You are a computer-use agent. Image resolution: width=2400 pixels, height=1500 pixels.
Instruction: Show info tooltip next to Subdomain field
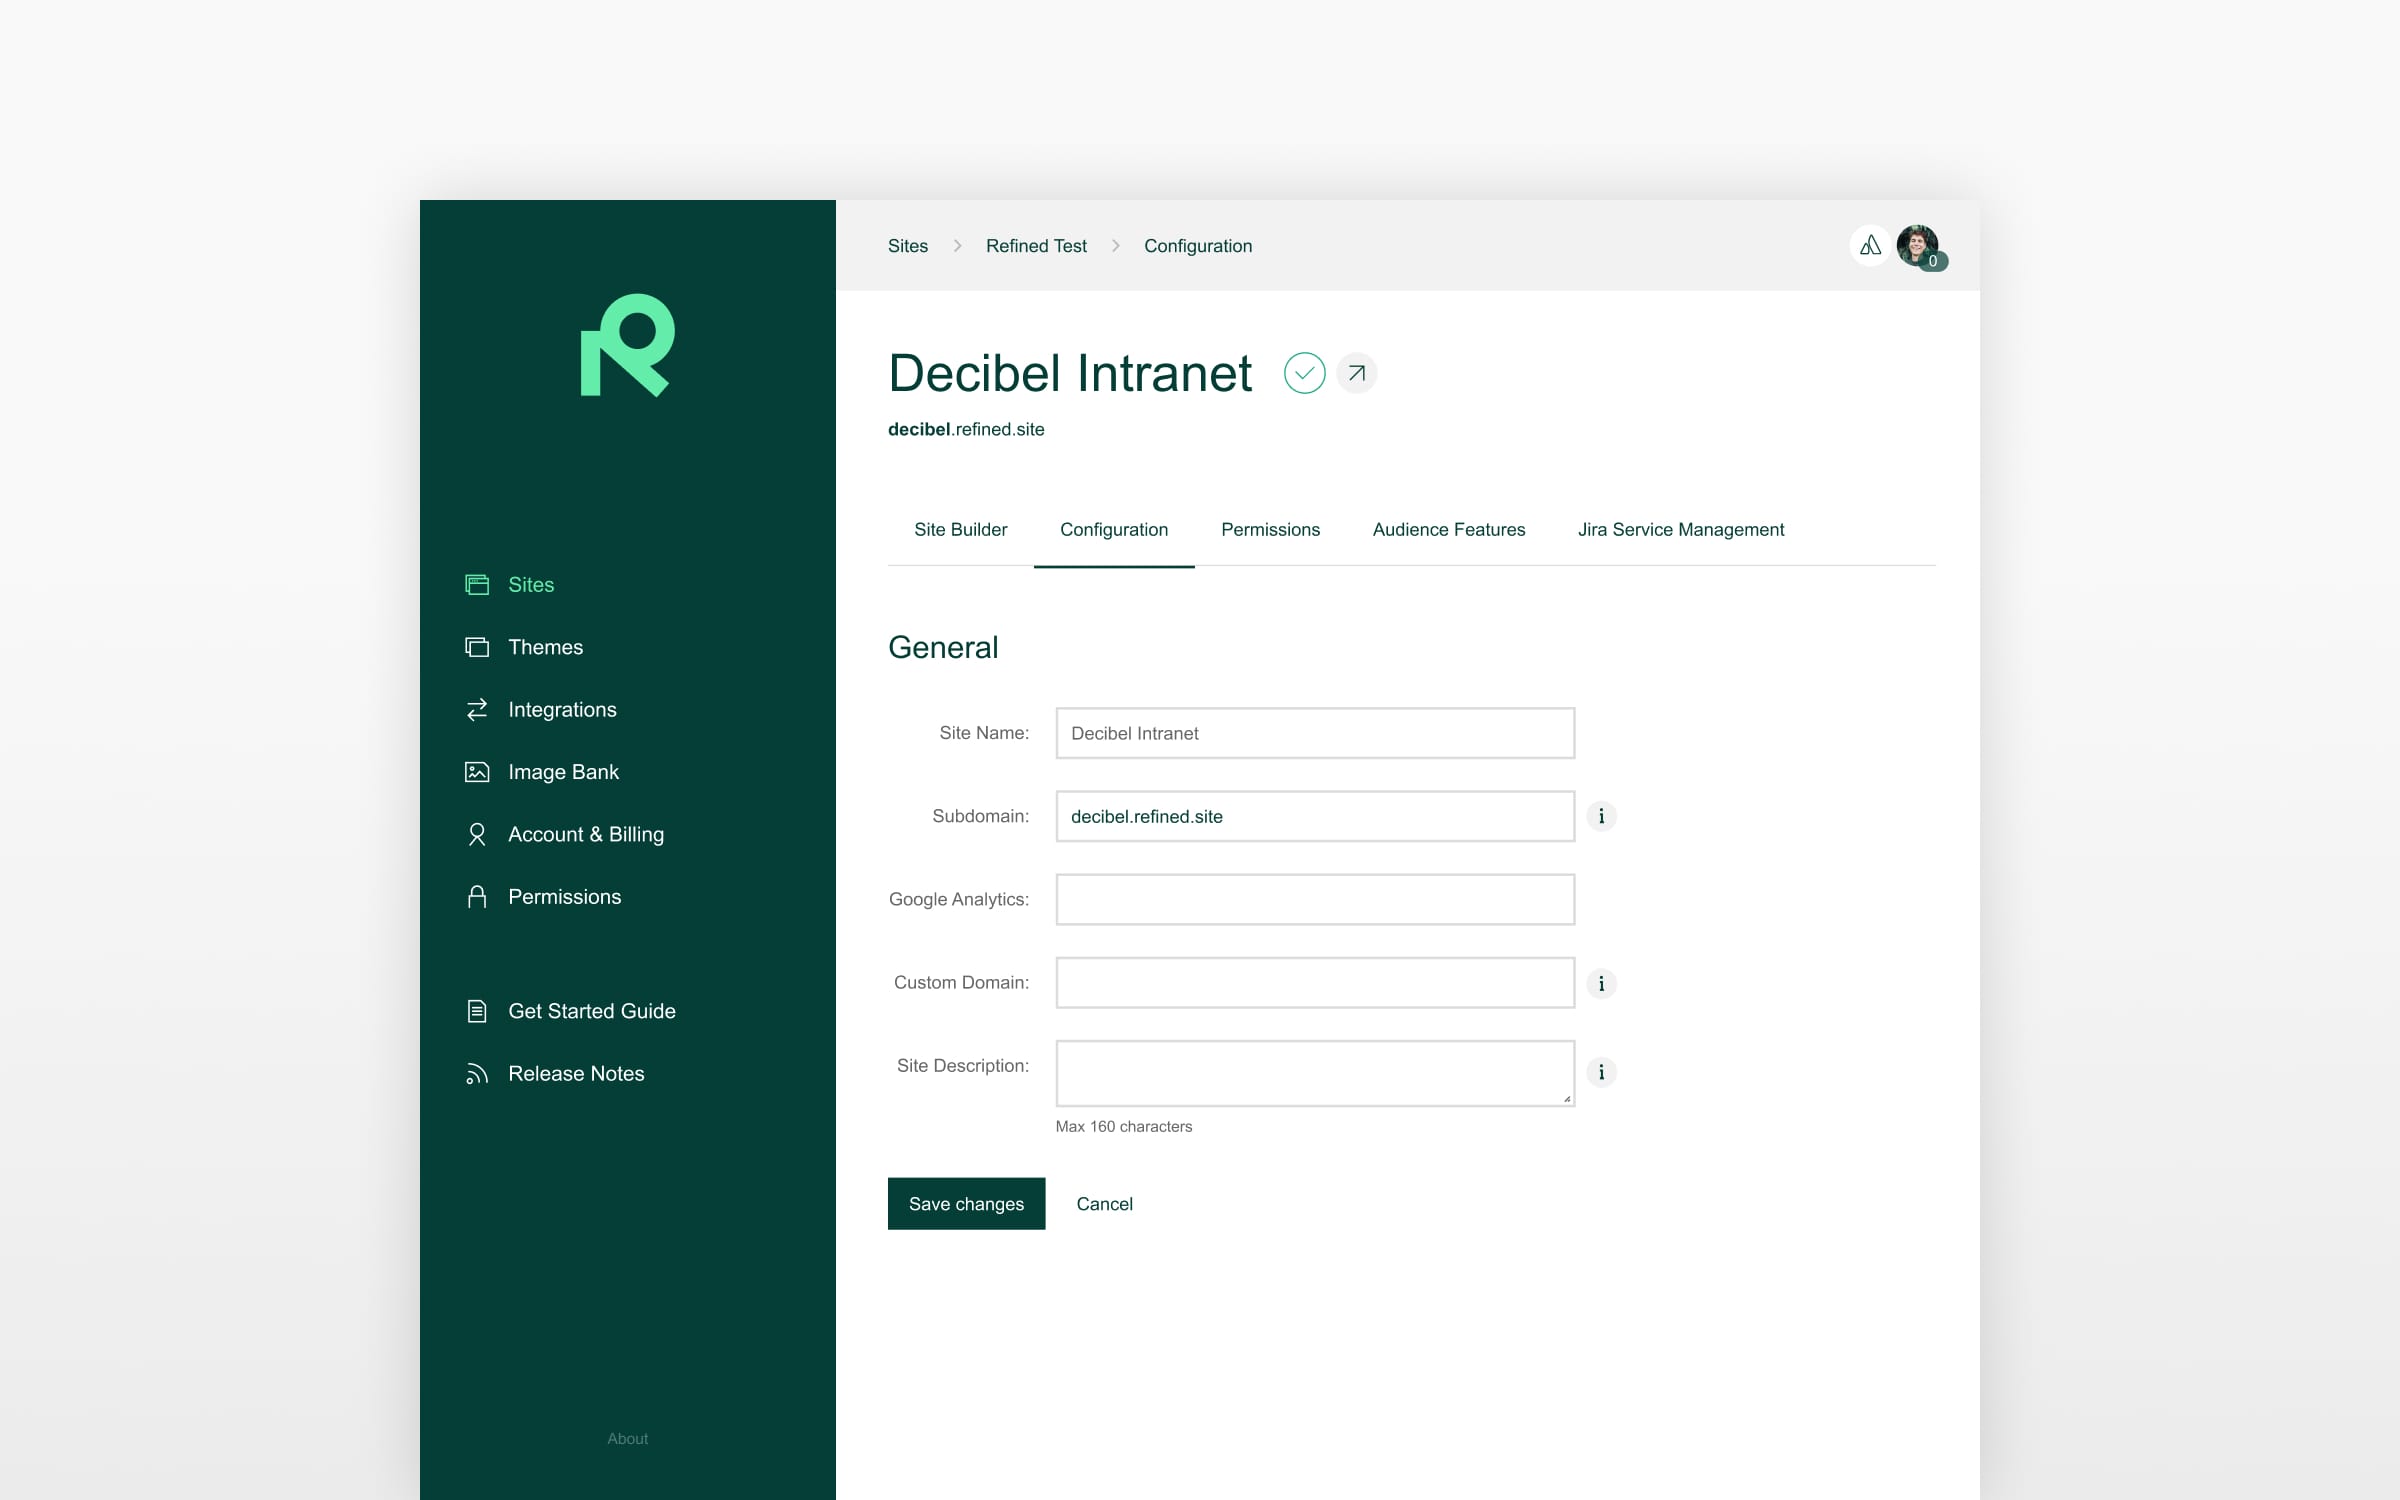[1602, 816]
